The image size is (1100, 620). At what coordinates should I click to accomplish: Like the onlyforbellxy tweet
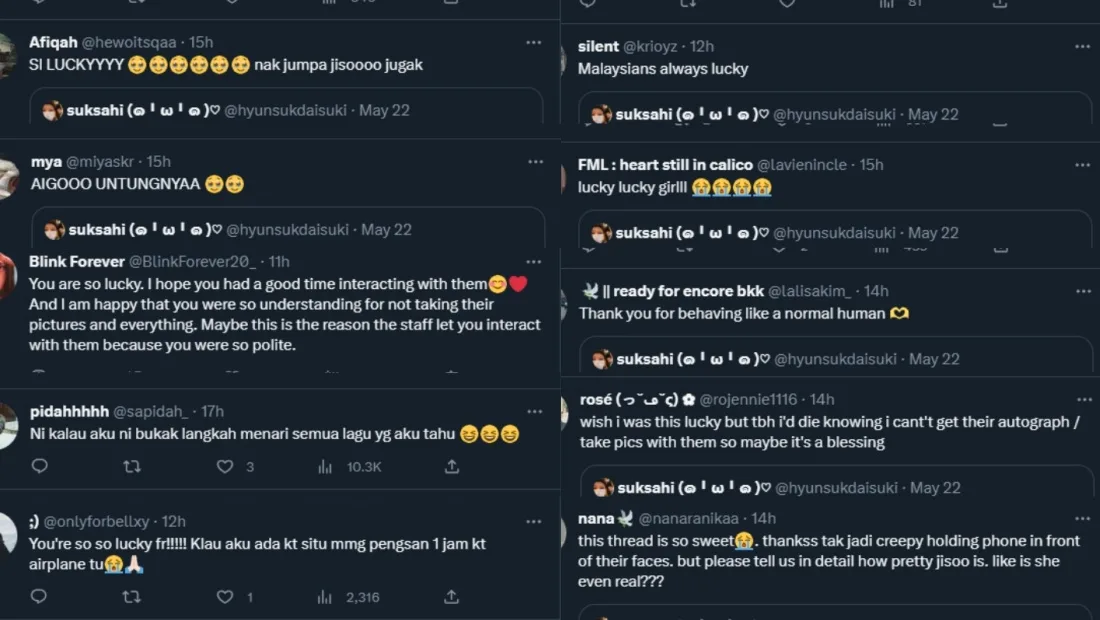(x=225, y=597)
